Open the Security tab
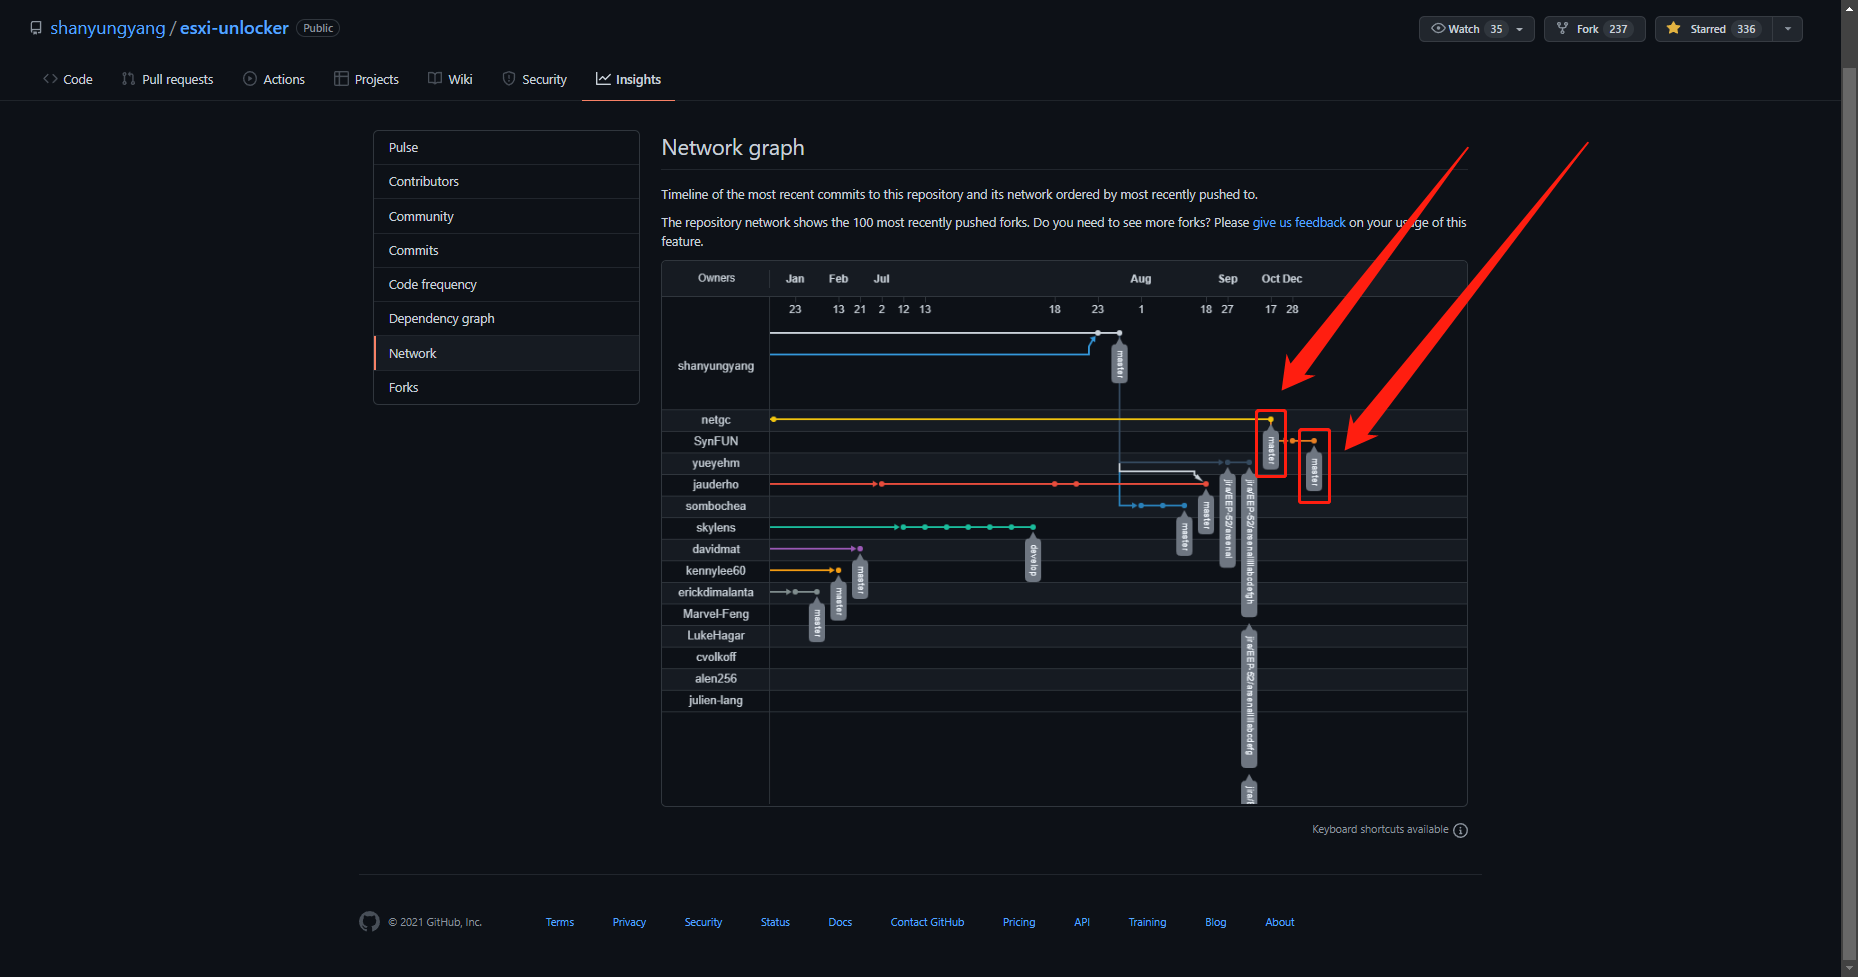 pos(534,79)
